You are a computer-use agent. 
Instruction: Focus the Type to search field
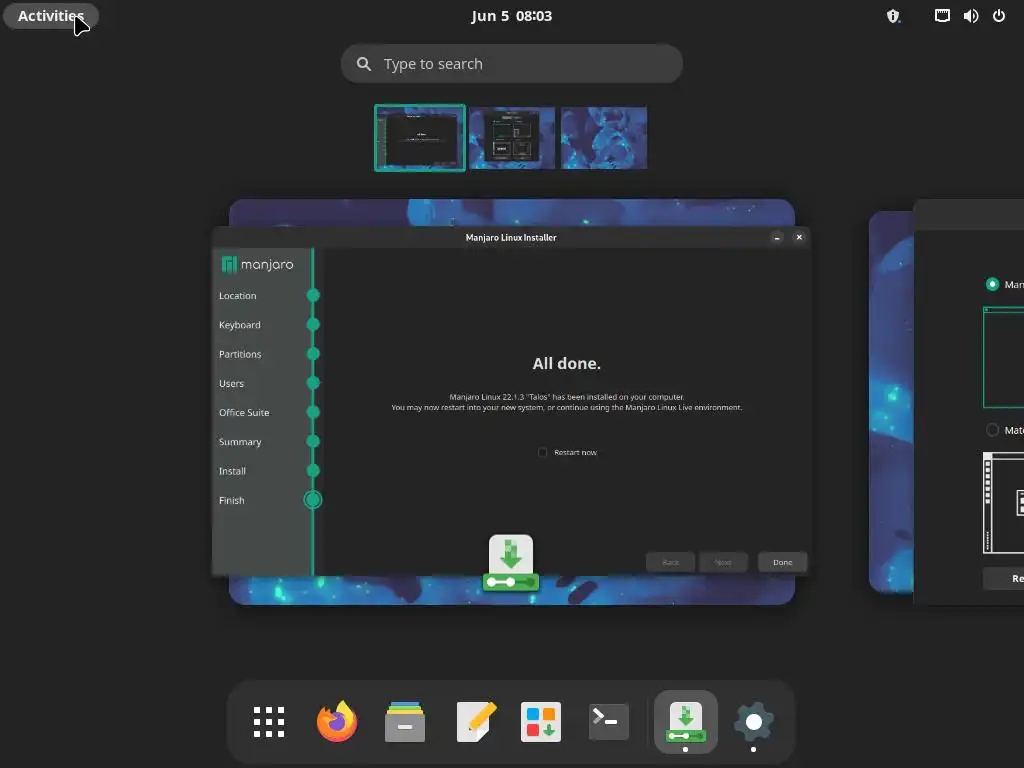pos(511,63)
